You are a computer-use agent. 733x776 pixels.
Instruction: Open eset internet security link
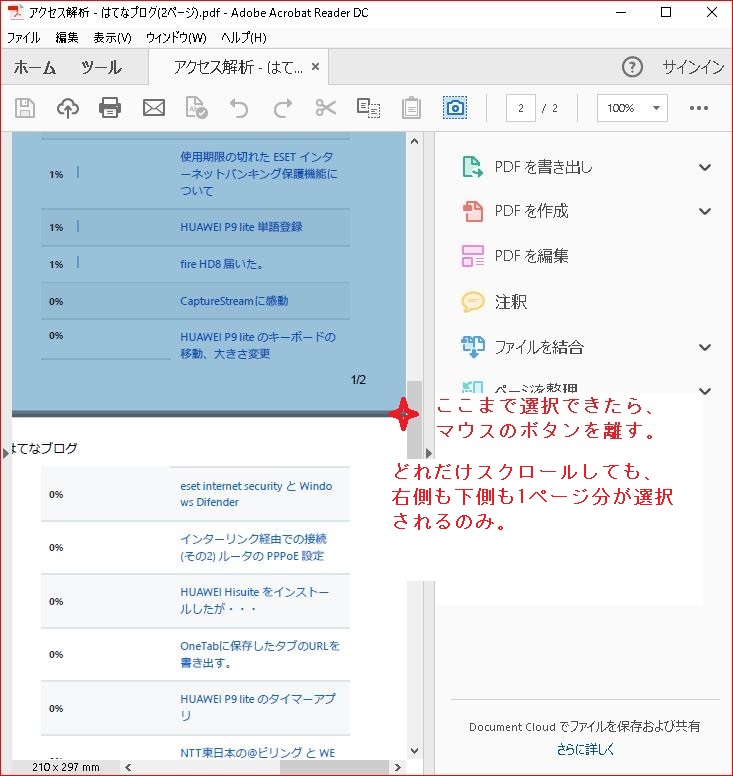[x=256, y=494]
